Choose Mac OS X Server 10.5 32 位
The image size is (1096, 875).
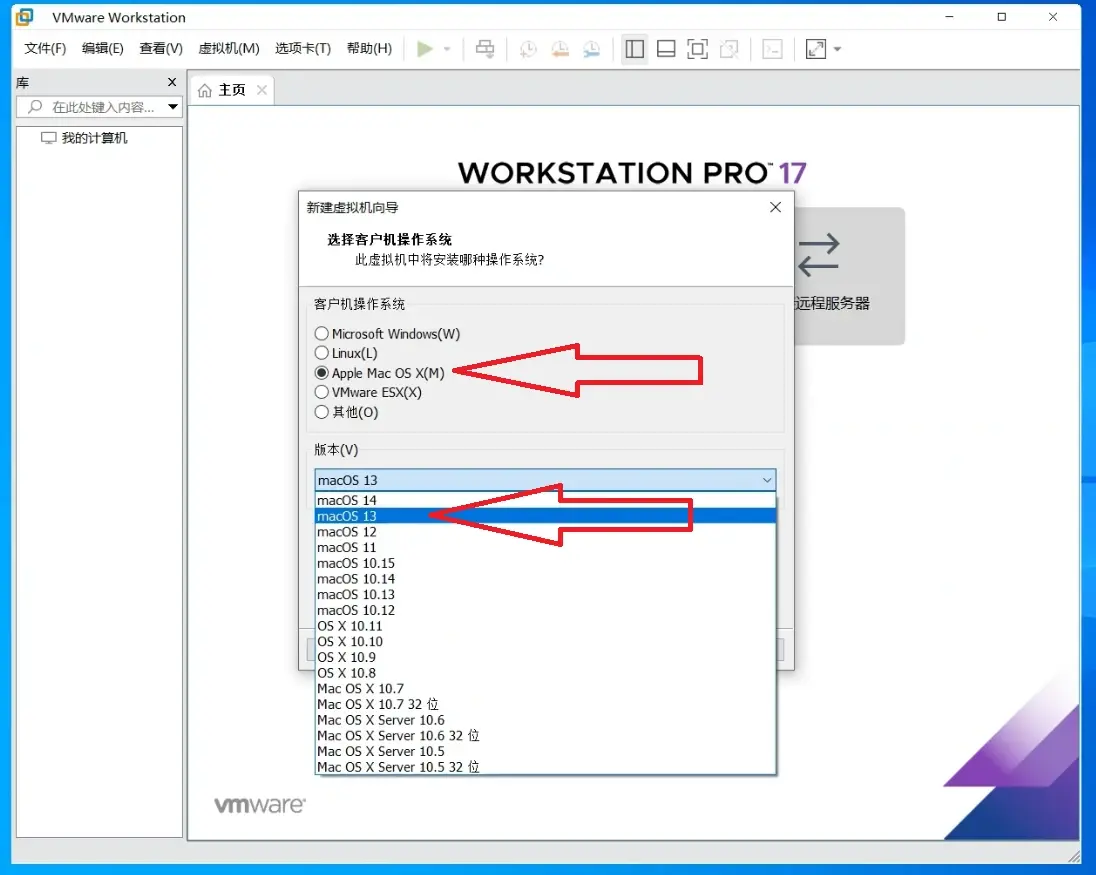(x=545, y=767)
